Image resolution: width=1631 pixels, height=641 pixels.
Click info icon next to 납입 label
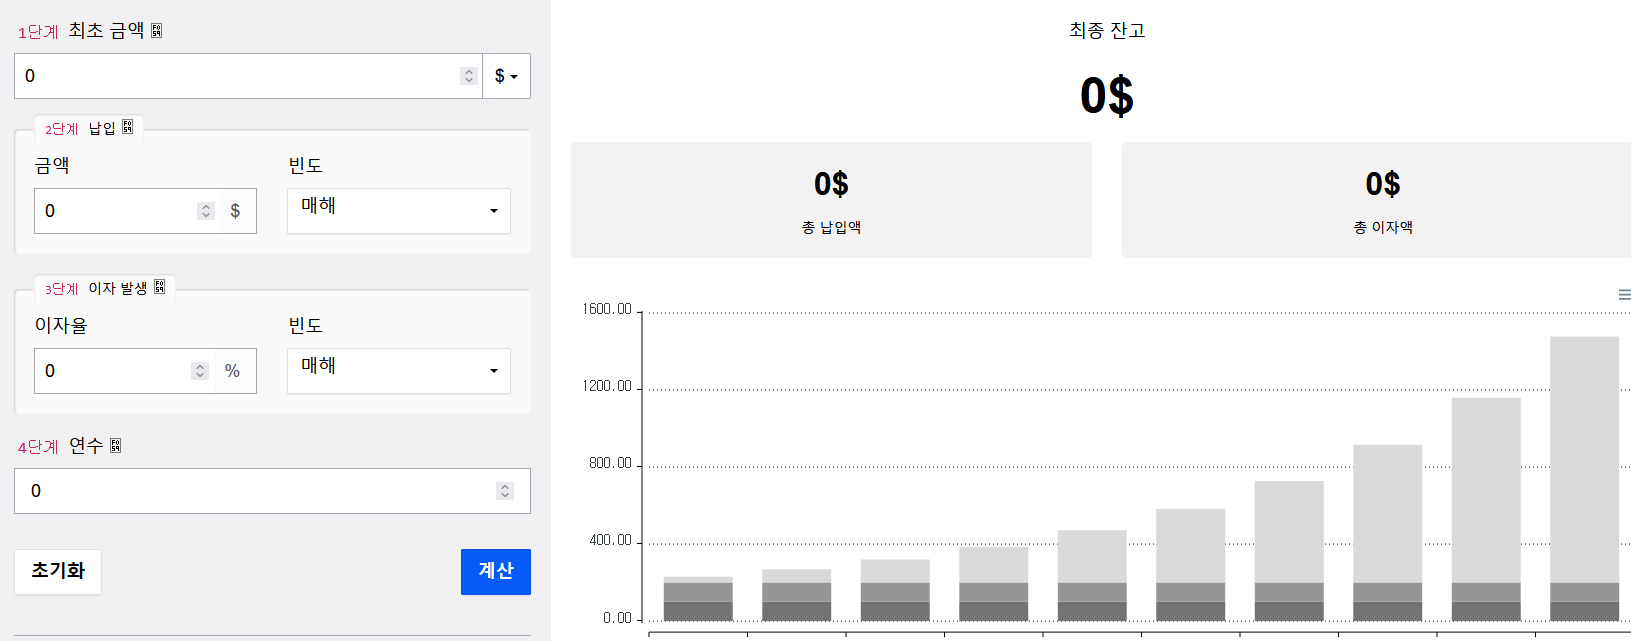(128, 127)
